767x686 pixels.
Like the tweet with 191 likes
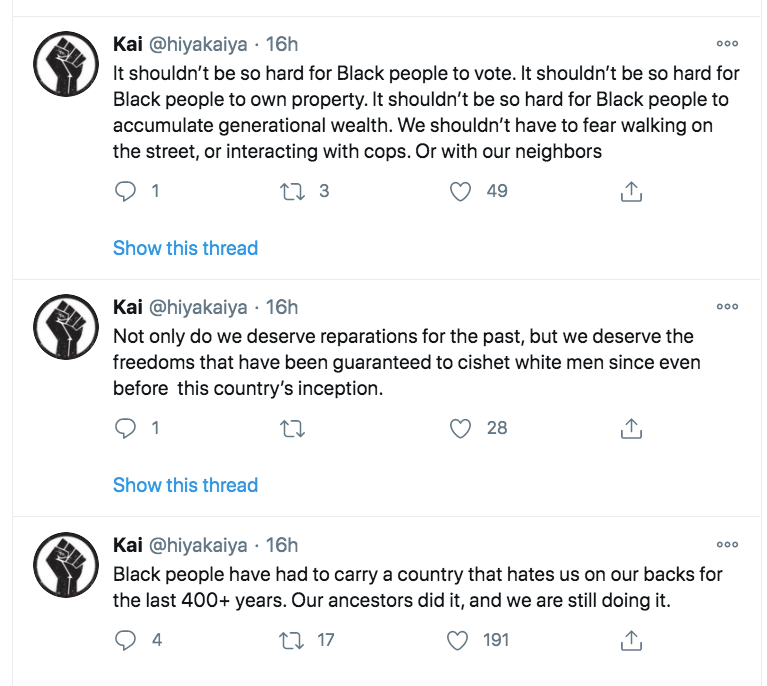coord(460,639)
